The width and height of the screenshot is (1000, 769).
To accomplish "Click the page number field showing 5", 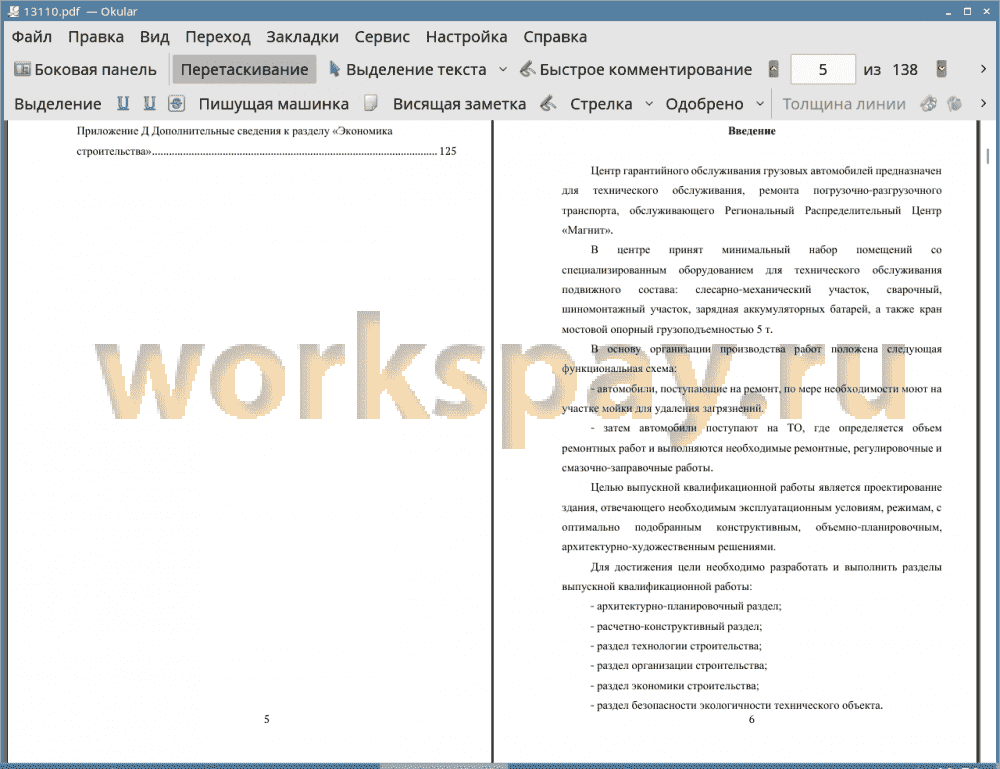I will [x=823, y=70].
